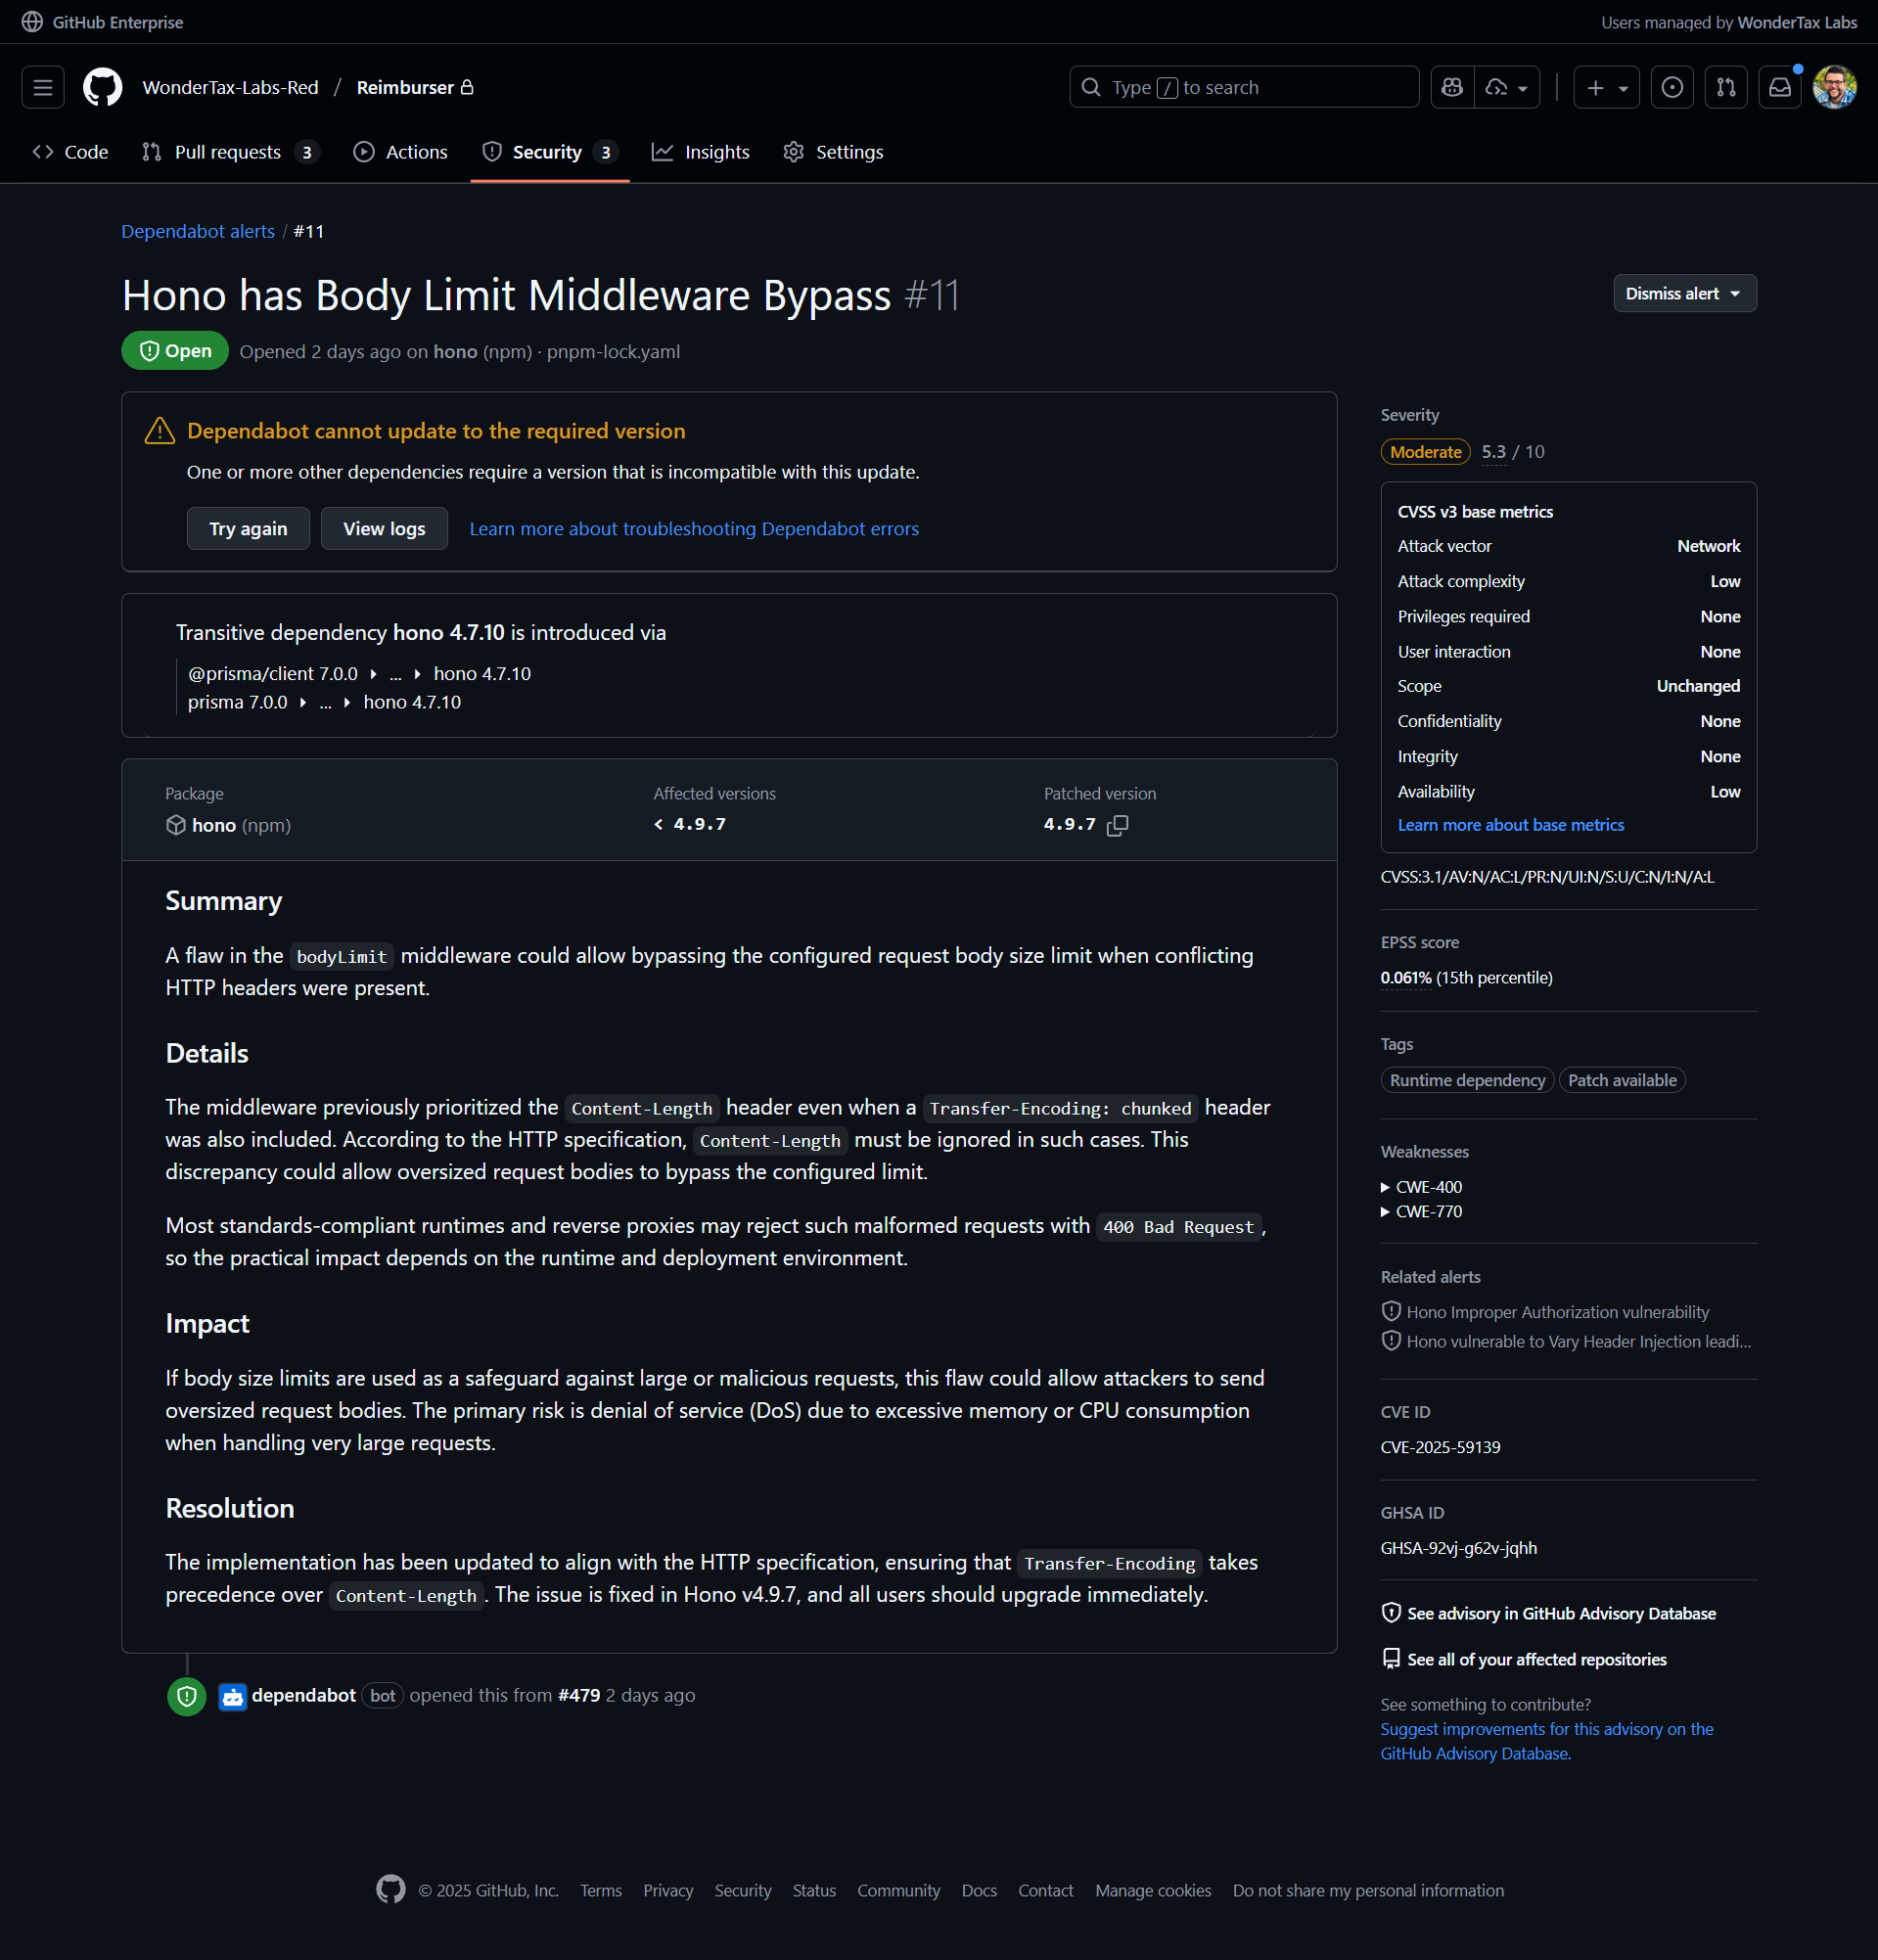Expand the prisma 7.0.0 dependency path ellipsis
The width and height of the screenshot is (1878, 1960).
[x=326, y=702]
